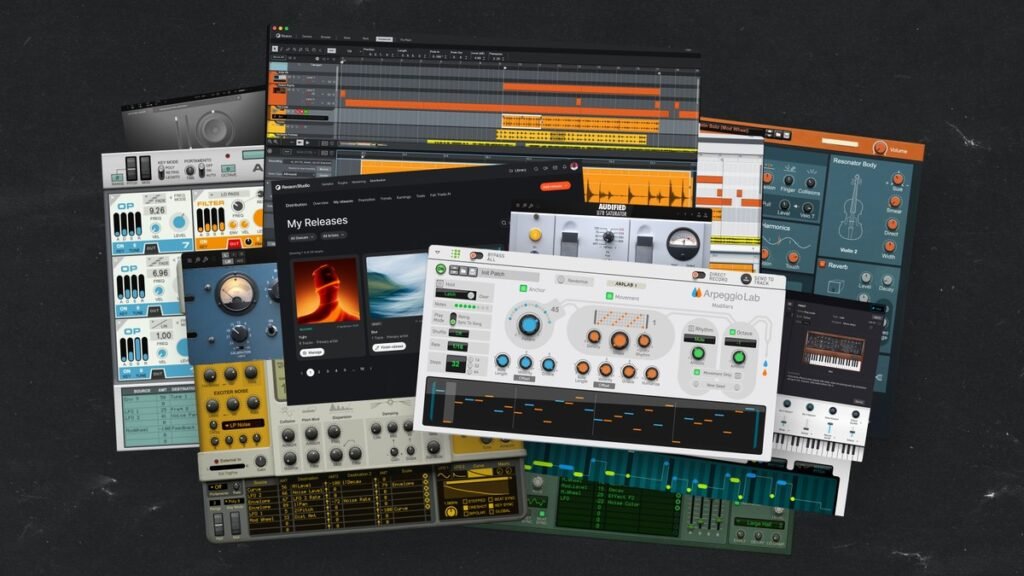Click Offset button under orange knobs
The width and height of the screenshot is (1024, 576).
click(604, 385)
